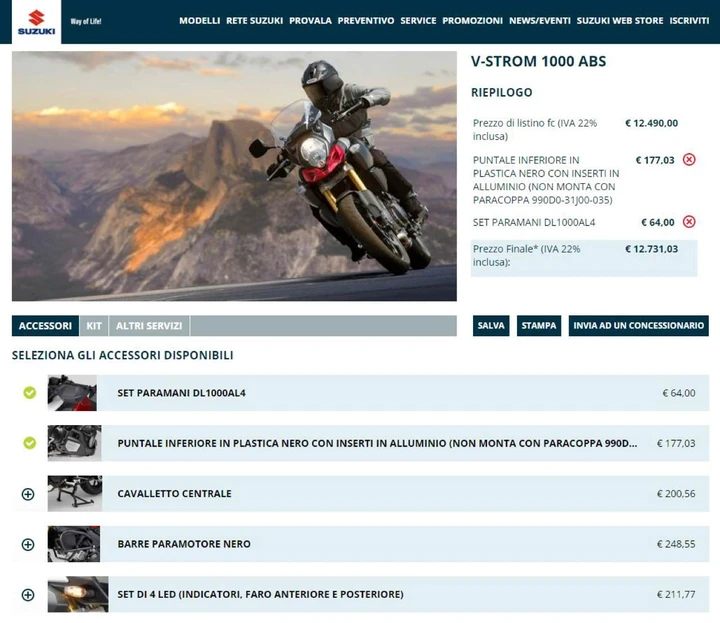This screenshot has height=623, width=720.
Task: Open the PUNTALE INFERIORE thumbnail image
Action: (74, 443)
